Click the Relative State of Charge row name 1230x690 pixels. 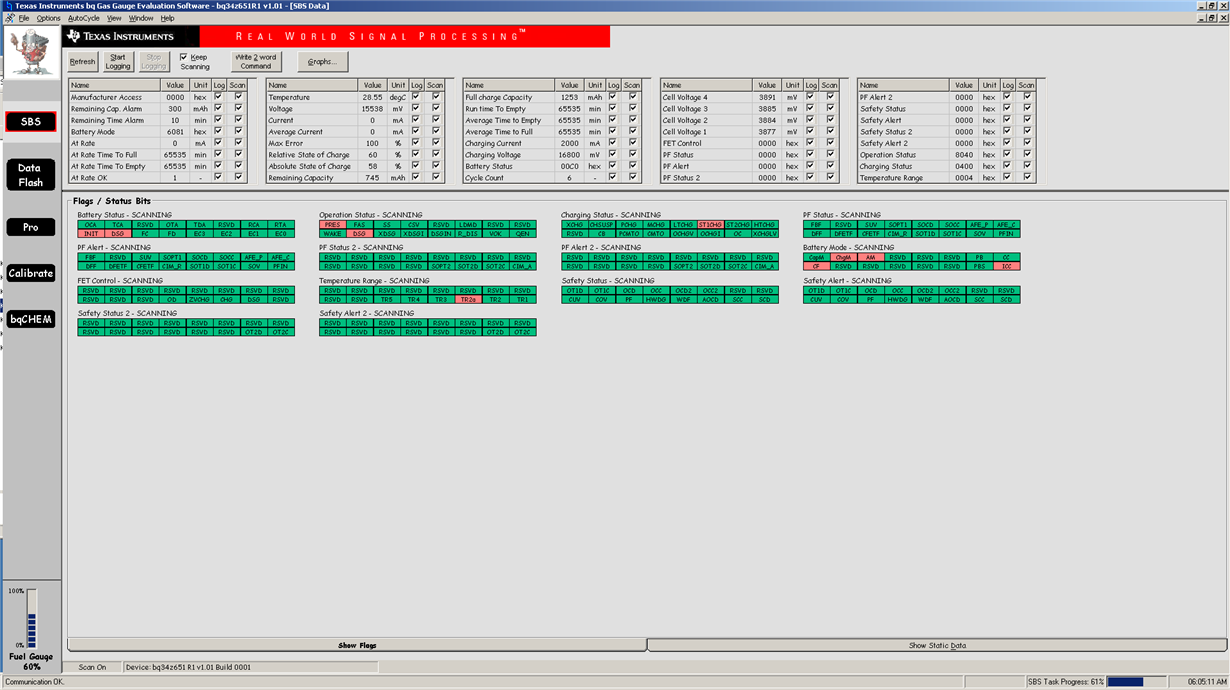pyautogui.click(x=309, y=154)
